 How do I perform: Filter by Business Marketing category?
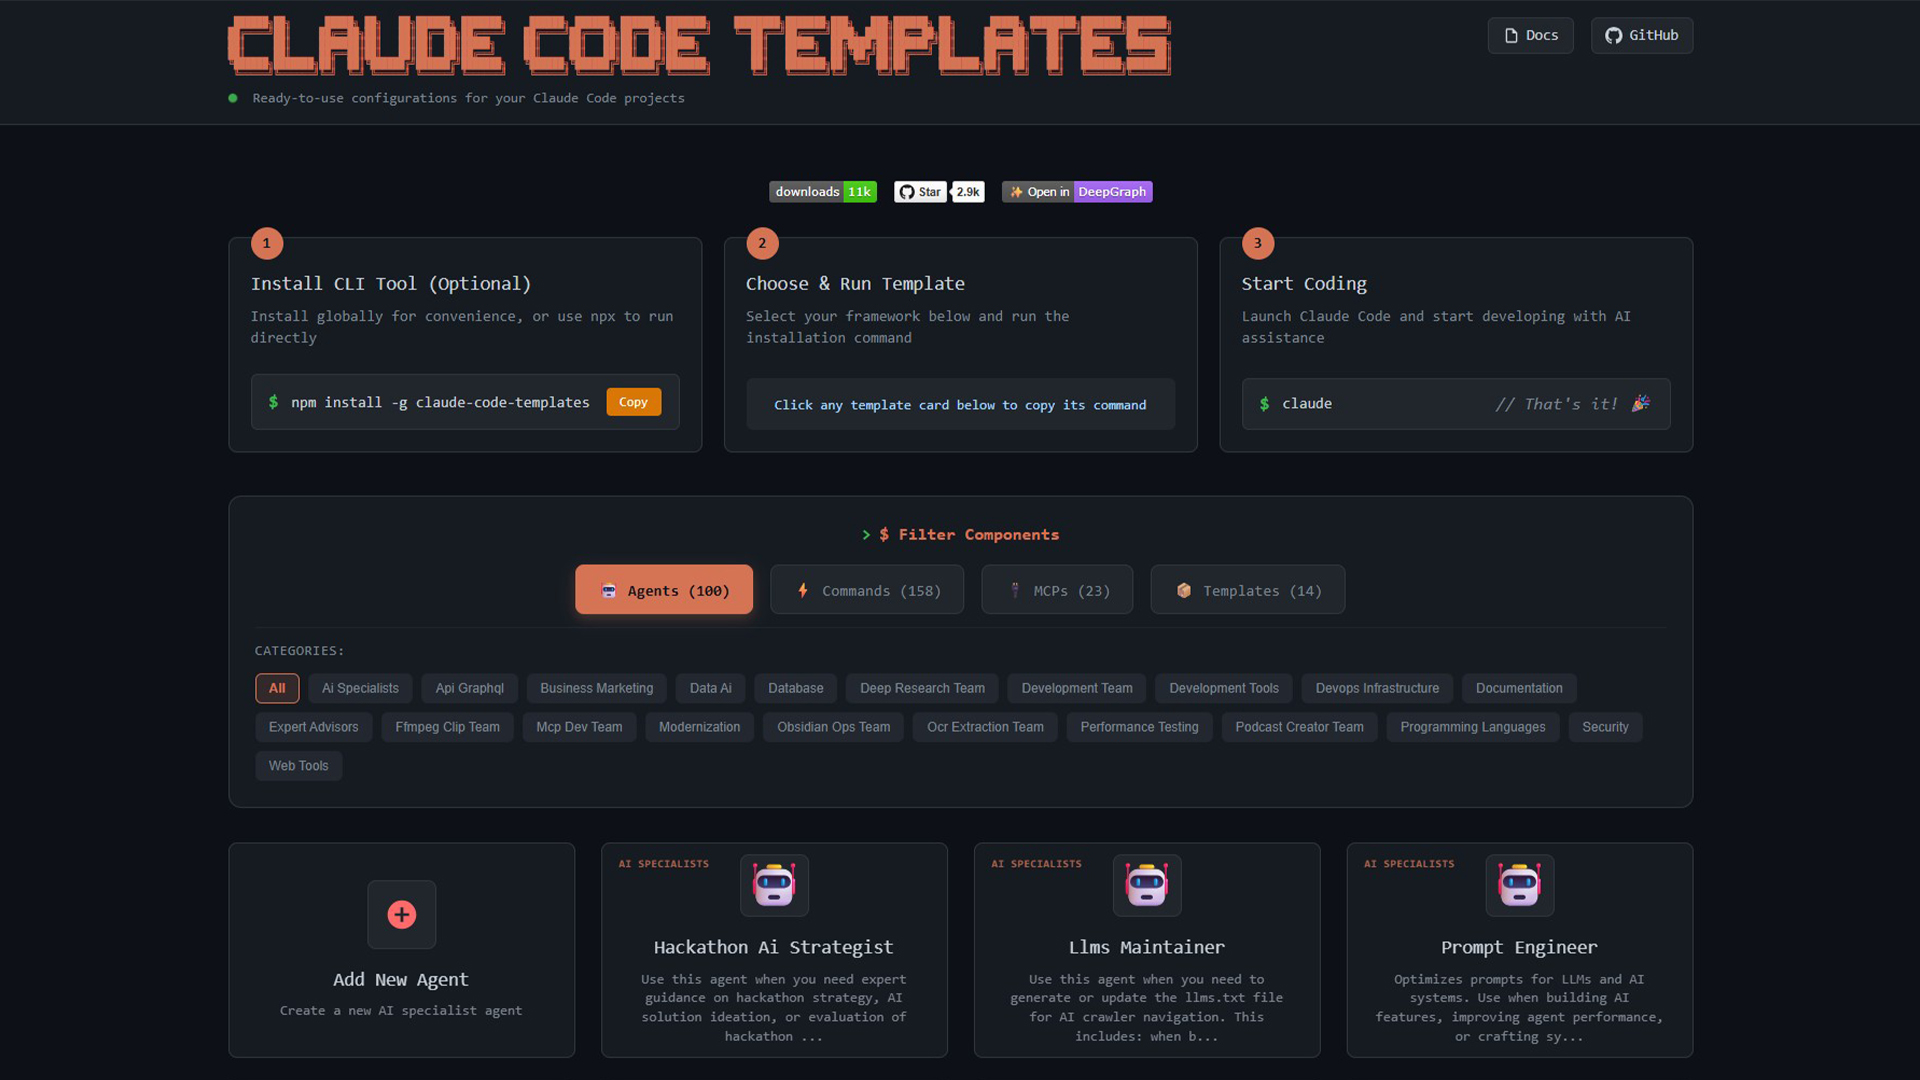click(x=596, y=688)
